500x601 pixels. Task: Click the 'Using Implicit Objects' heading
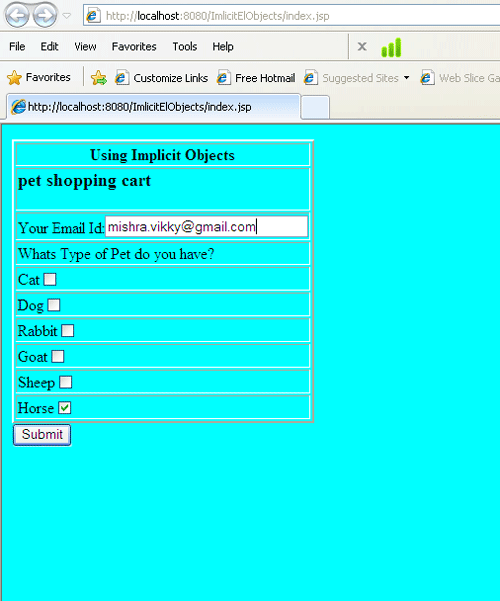click(163, 155)
